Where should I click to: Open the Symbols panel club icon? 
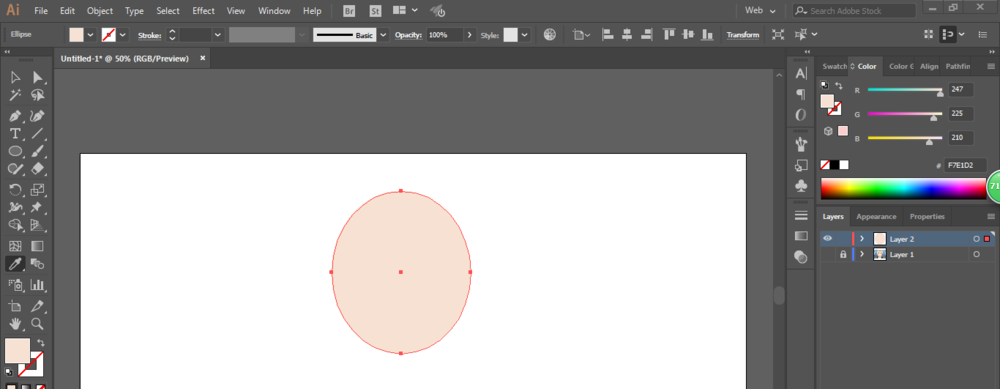tap(801, 186)
